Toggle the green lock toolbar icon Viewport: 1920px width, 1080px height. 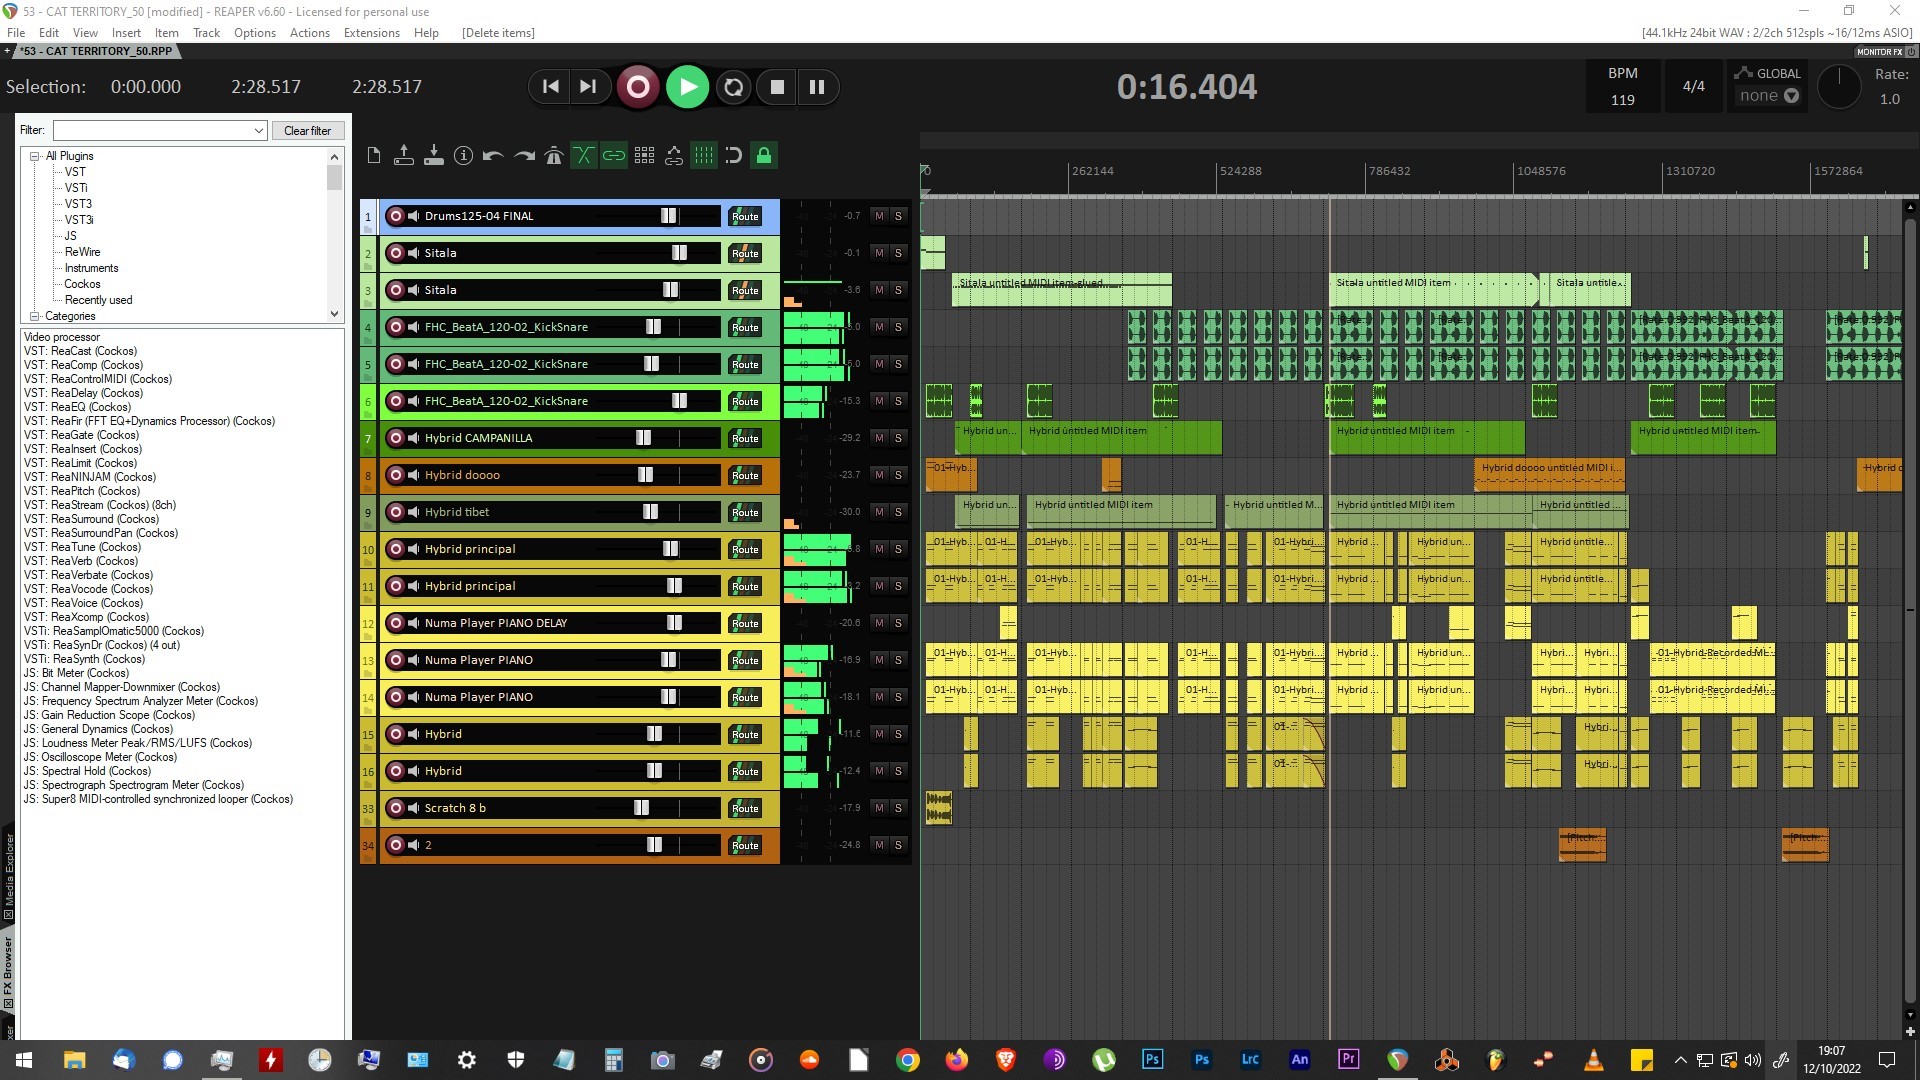click(x=764, y=155)
